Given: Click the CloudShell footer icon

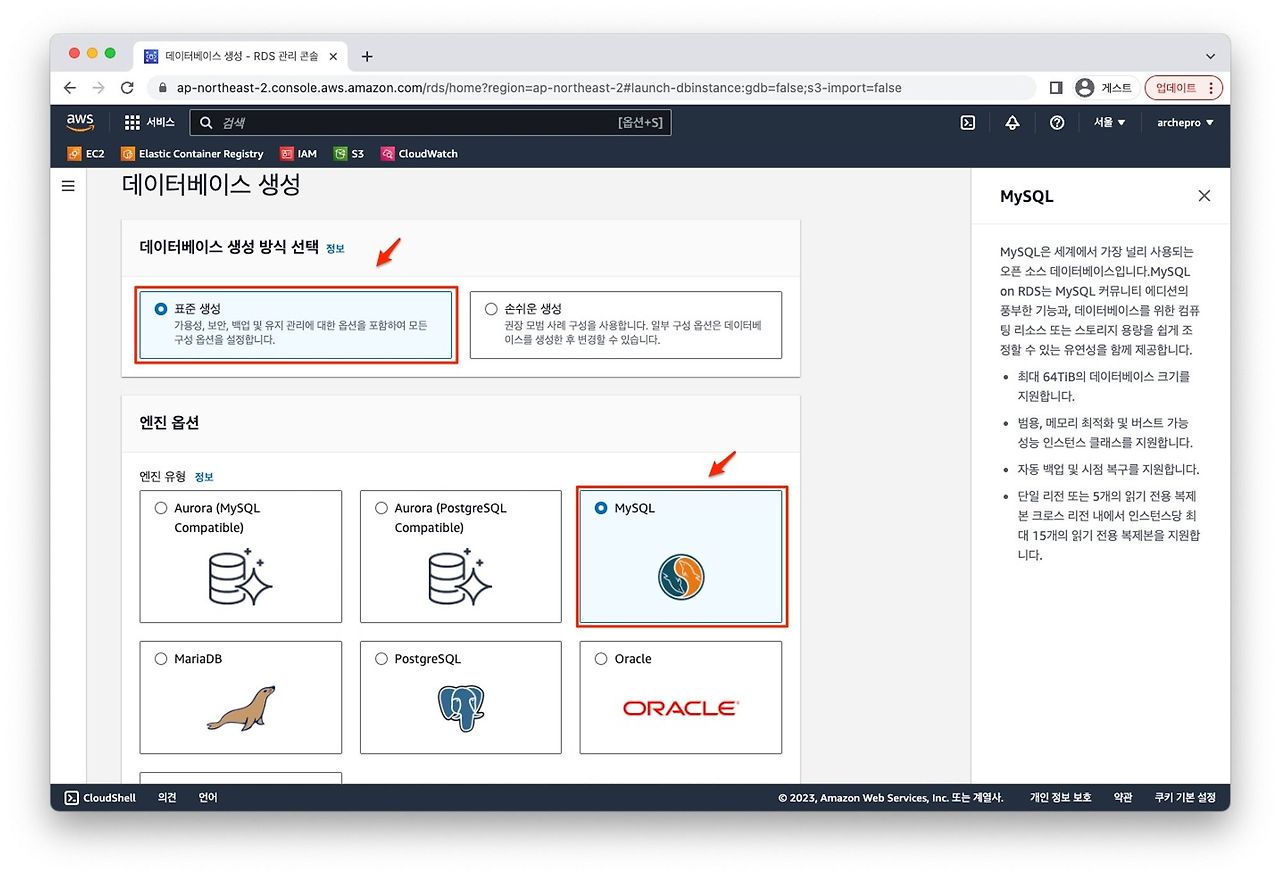Looking at the screenshot, I should pyautogui.click(x=72, y=797).
